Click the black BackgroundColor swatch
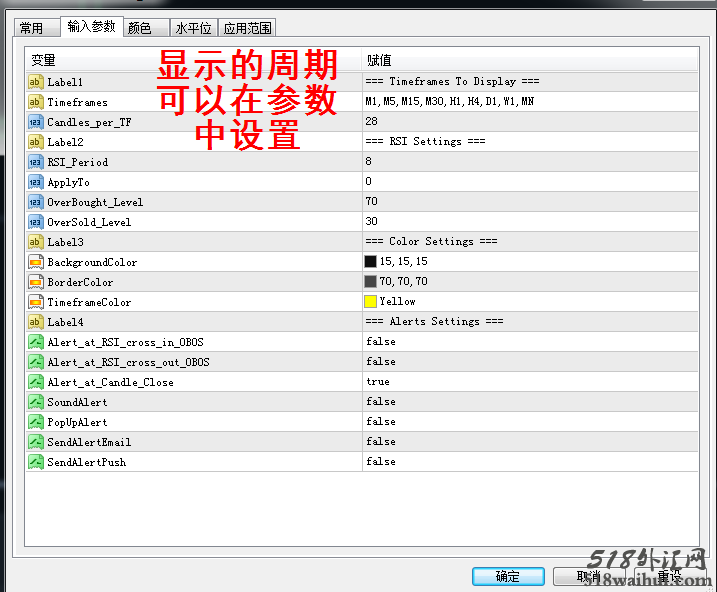This screenshot has width=717, height=592. 370,261
